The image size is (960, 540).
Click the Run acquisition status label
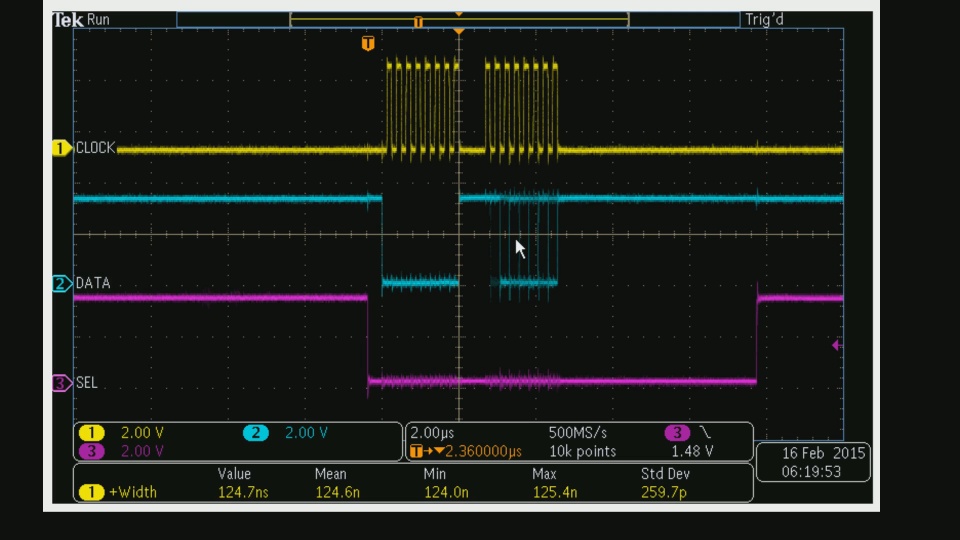pyautogui.click(x=99, y=19)
